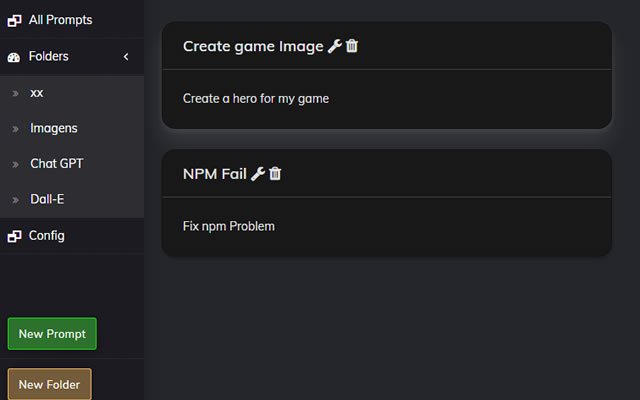Click the wrench icon for Create game Image
Viewport: 640px width, 400px height.
335,46
